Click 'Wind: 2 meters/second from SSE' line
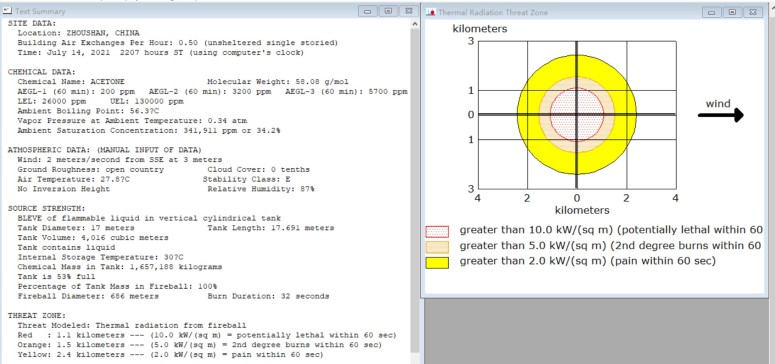This screenshot has width=775, height=364. [x=120, y=160]
